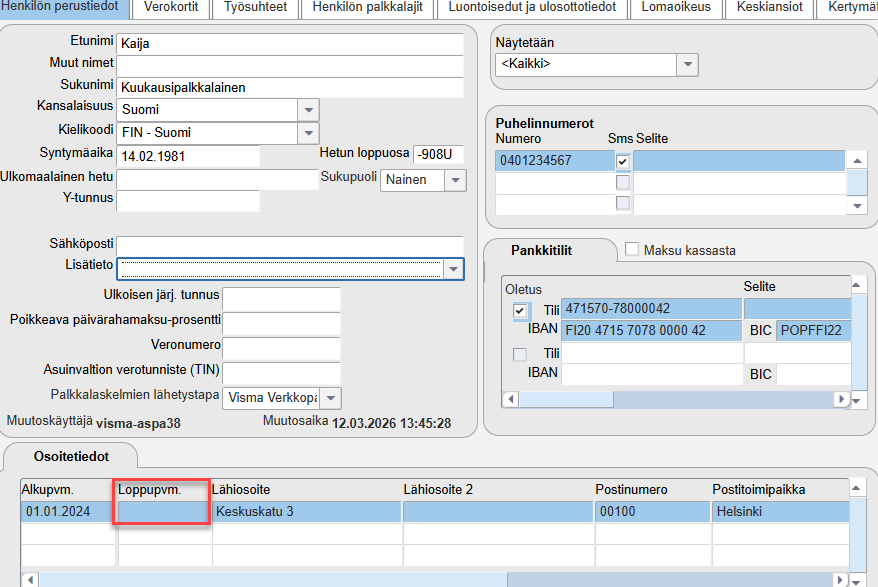Open the Sukupuoli dropdown
The image size is (878, 587).
tap(455, 180)
